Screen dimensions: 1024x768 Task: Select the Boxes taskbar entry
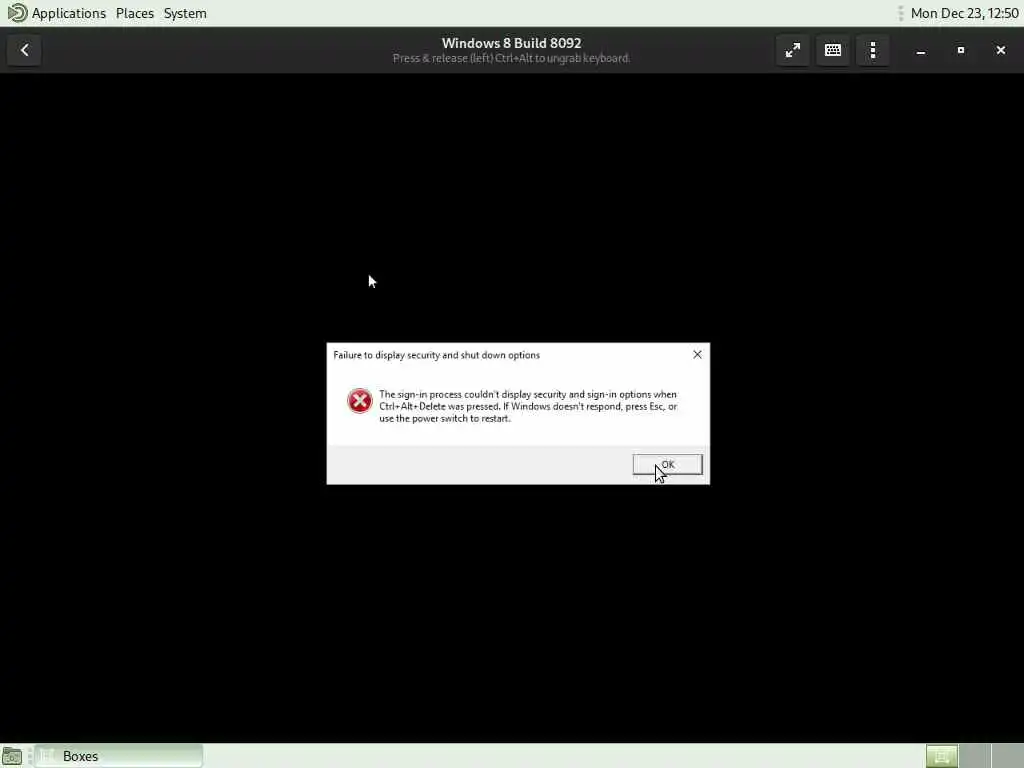(x=119, y=756)
